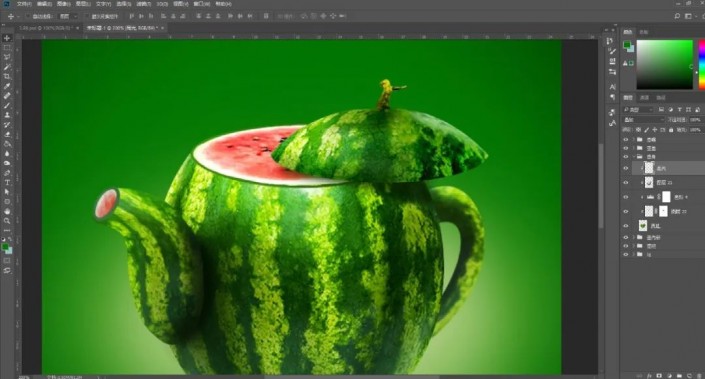Expand the group just below watermelon layer
The image size is (705, 379).
click(634, 237)
